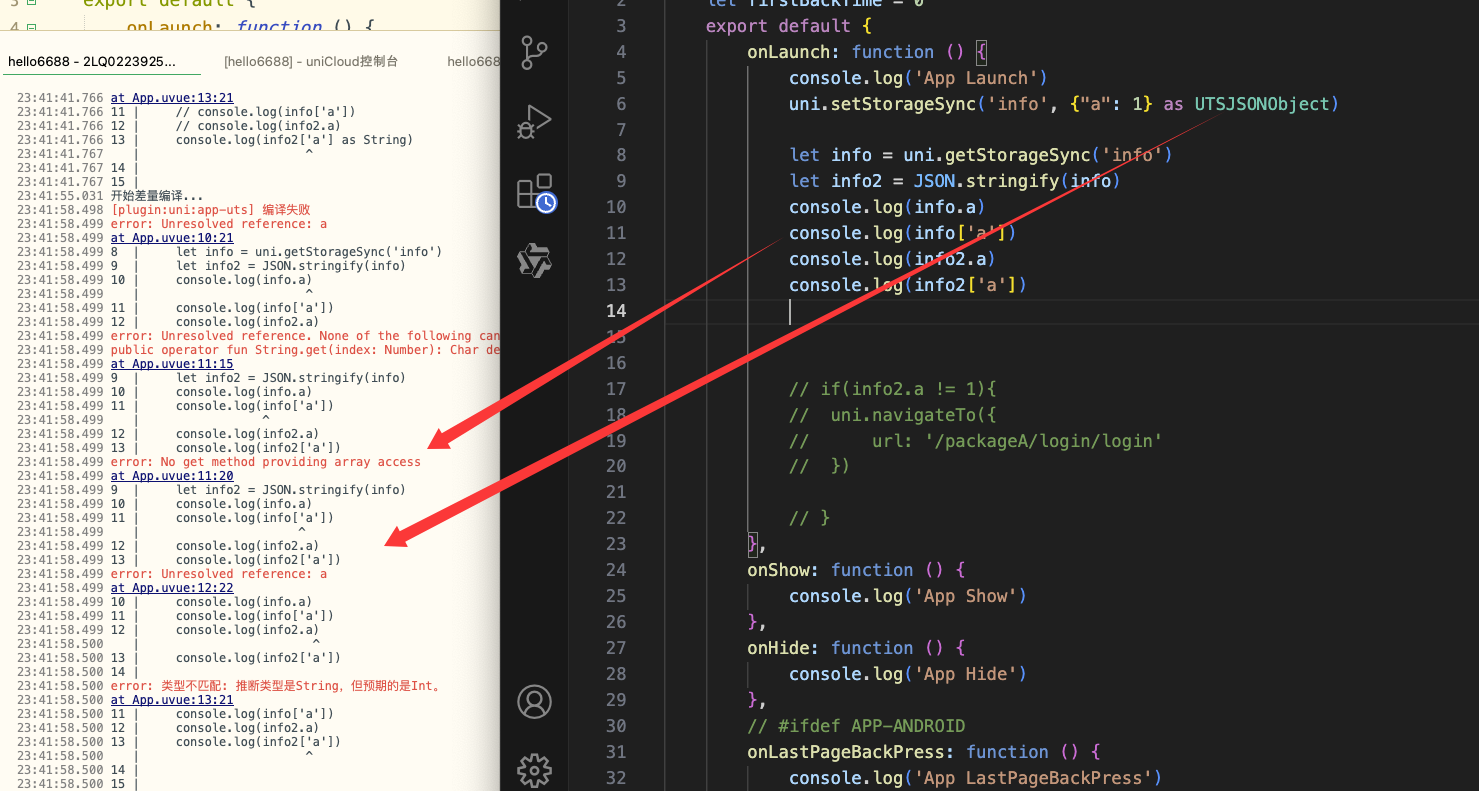Screen dimensions: 1479x791
Task: Click the '类型不匹配' type mismatch error line
Action: [x=276, y=686]
